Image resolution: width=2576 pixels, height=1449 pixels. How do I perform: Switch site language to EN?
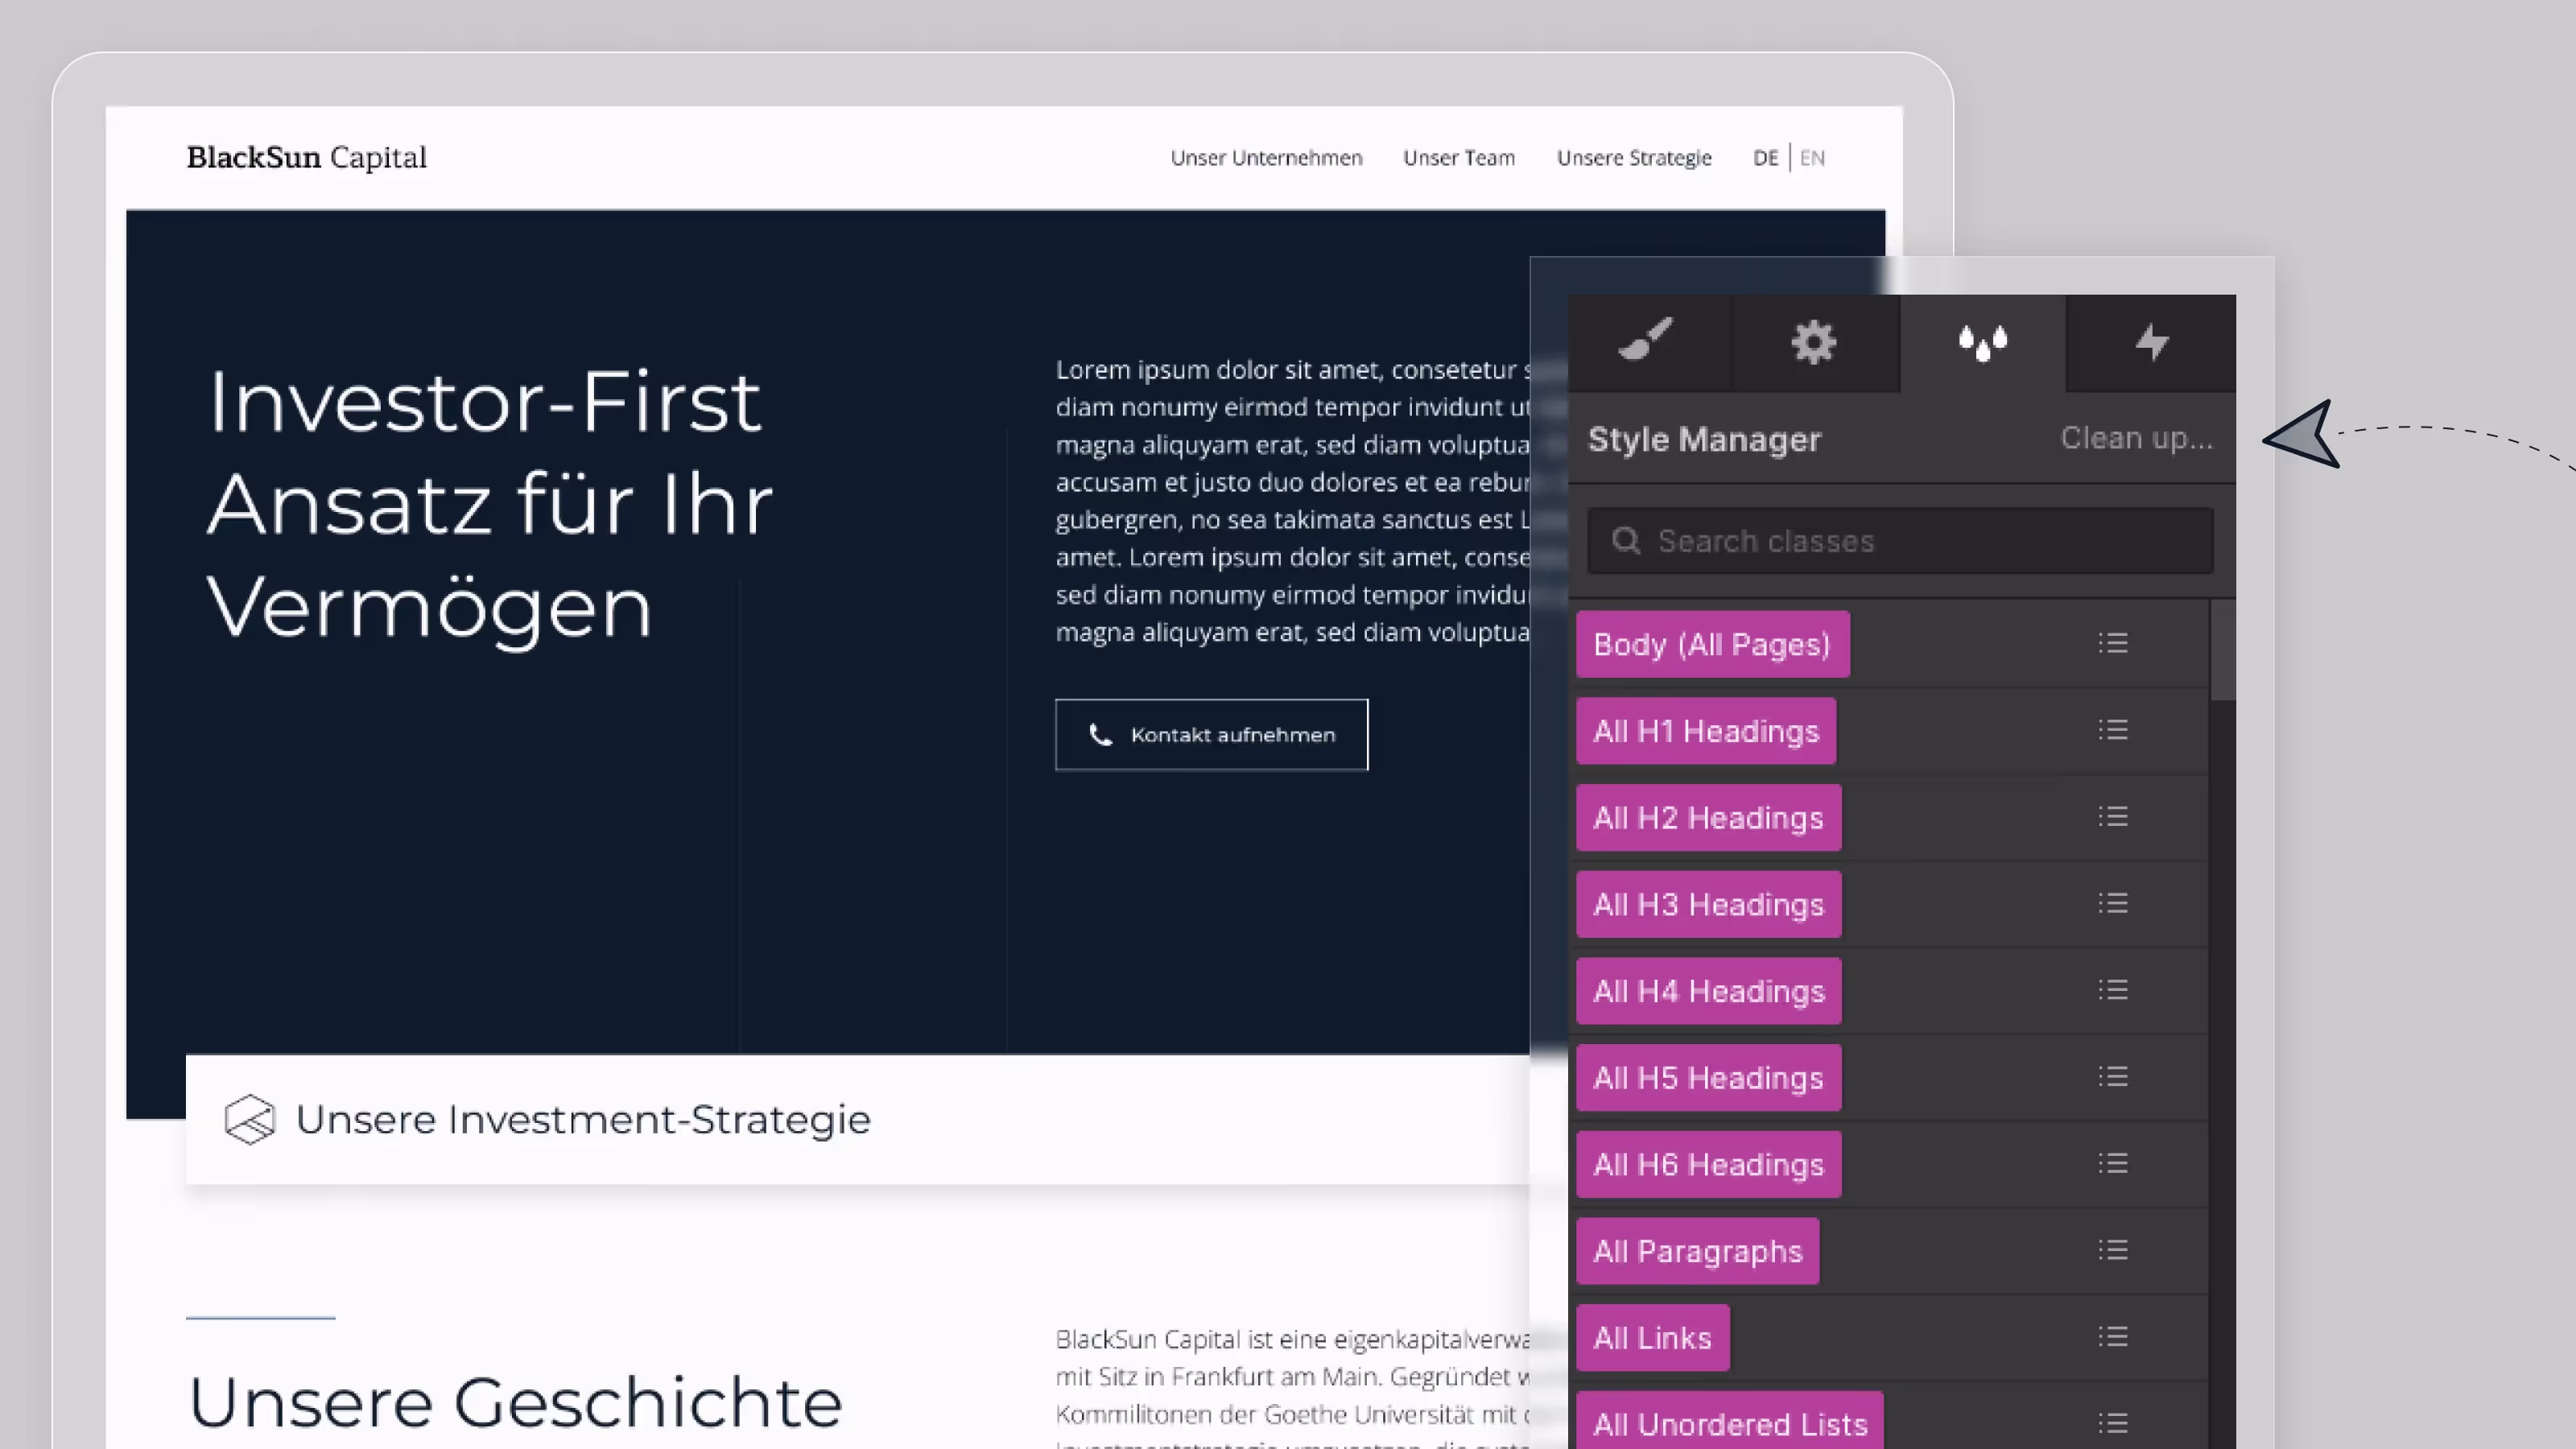[x=1812, y=158]
